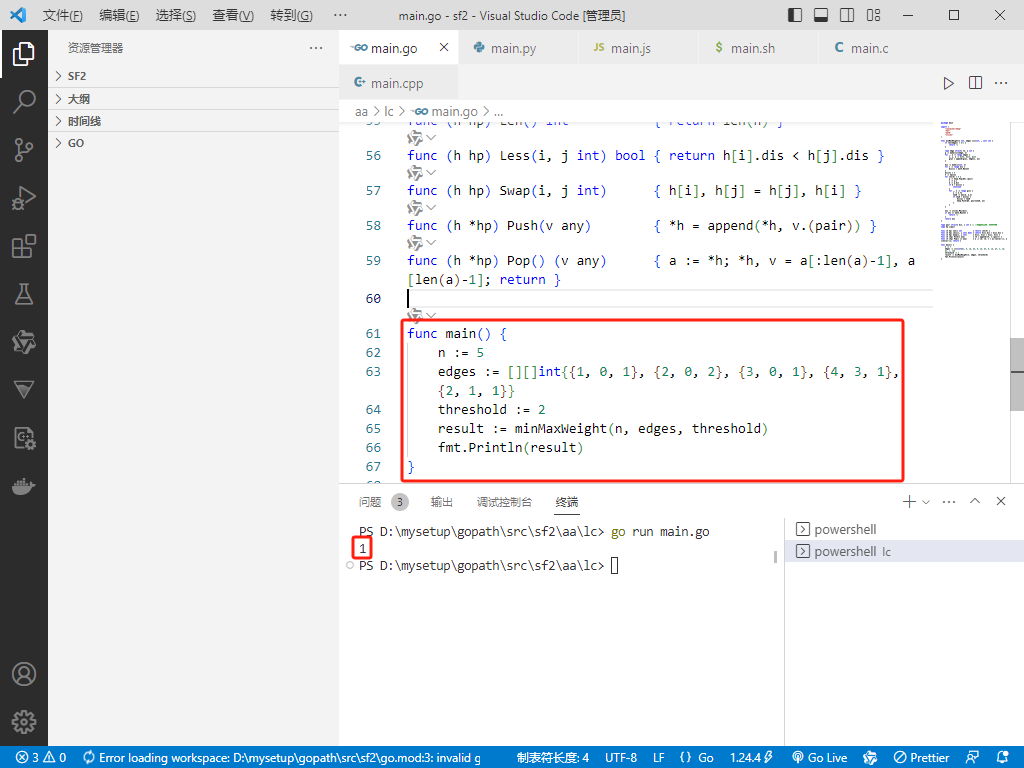
Task: Switch to the main.py tab
Action: coord(518,48)
